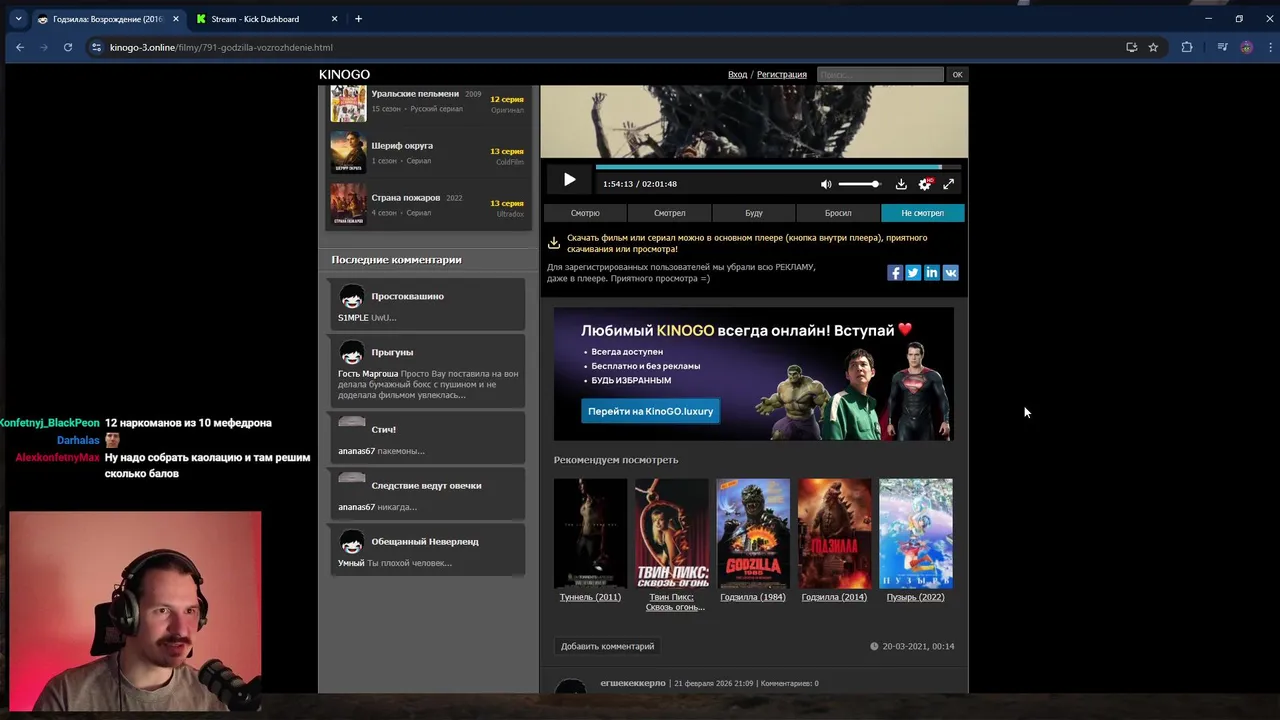Click the OK search button
Viewport: 1280px width, 720px height.
click(957, 74)
